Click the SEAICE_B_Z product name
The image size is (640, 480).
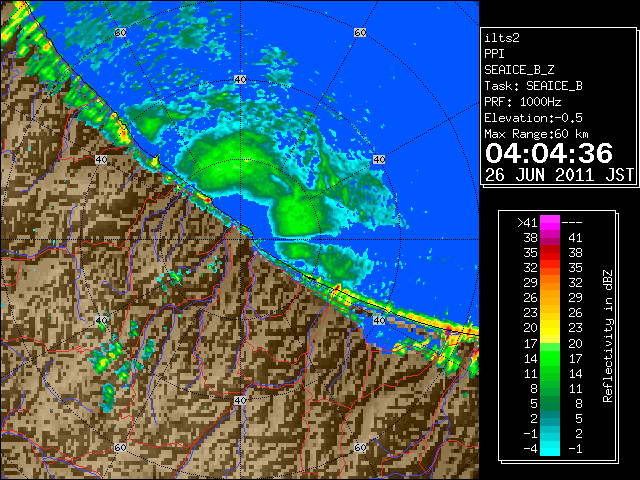pos(519,70)
